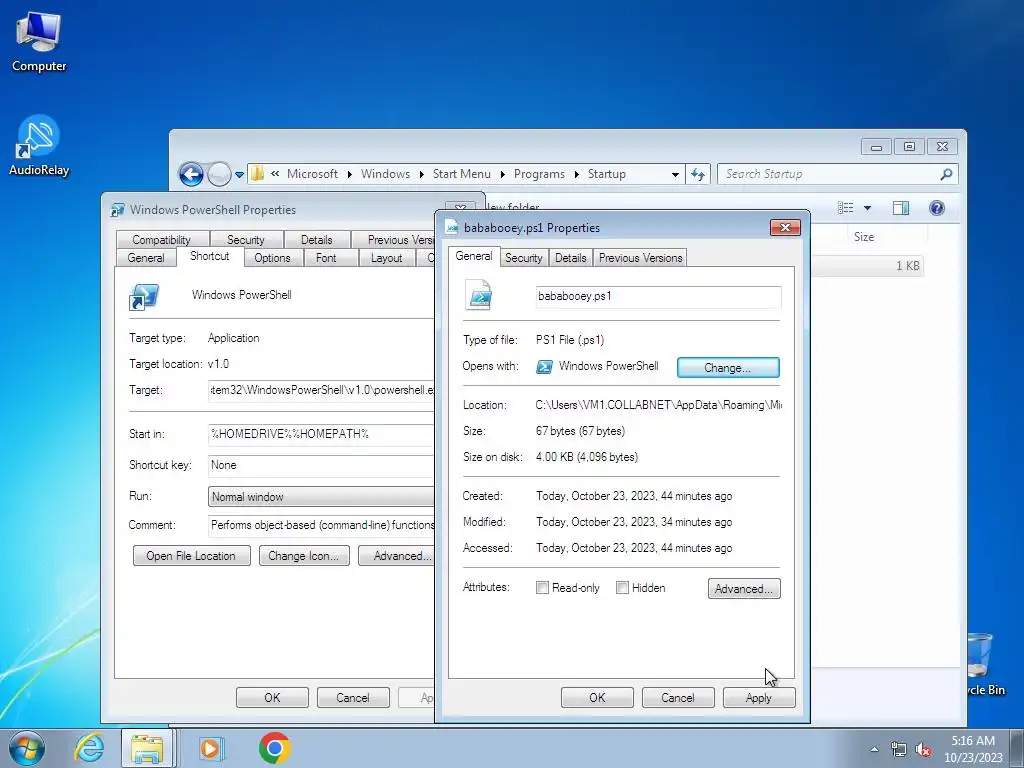1024x768 pixels.
Task: Click the Explorer Forward arrow button
Action: coord(219,174)
